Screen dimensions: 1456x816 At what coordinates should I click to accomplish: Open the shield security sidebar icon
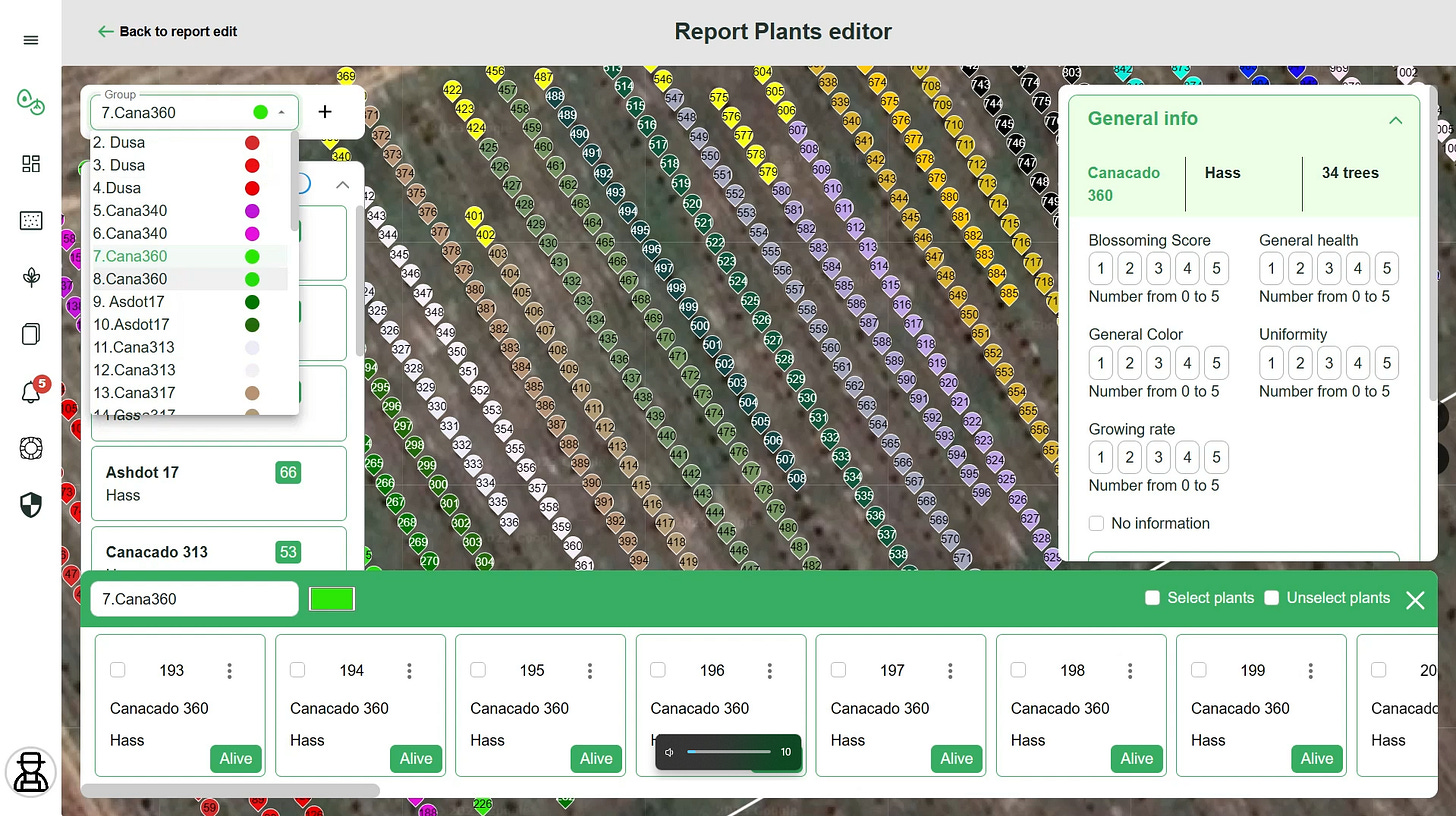coord(31,505)
